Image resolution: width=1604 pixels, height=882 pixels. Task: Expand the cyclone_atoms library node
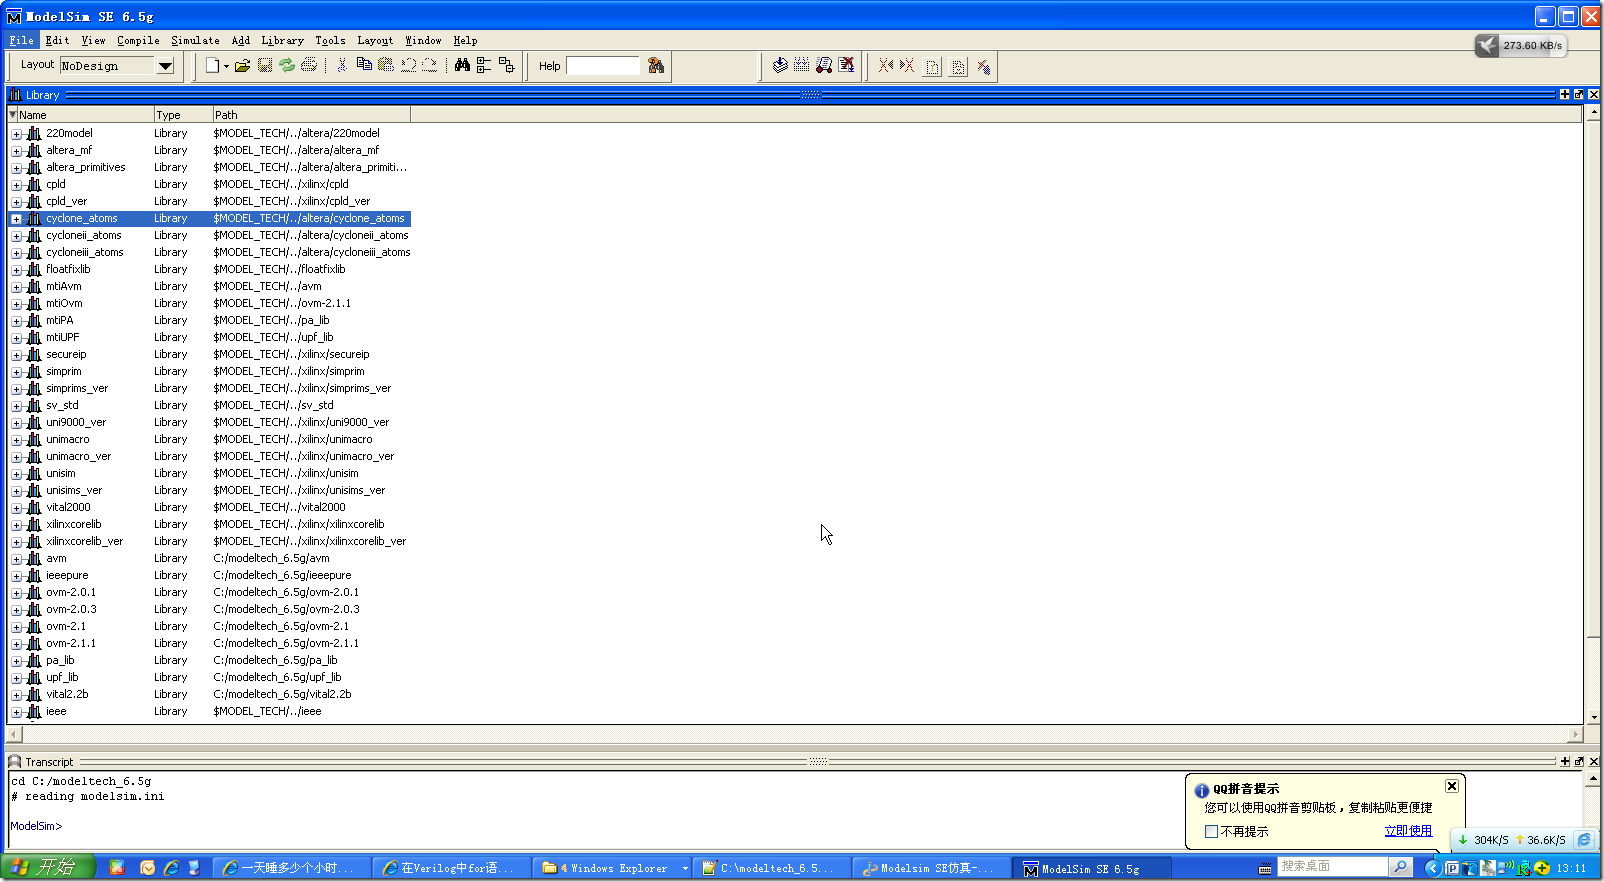(16, 219)
